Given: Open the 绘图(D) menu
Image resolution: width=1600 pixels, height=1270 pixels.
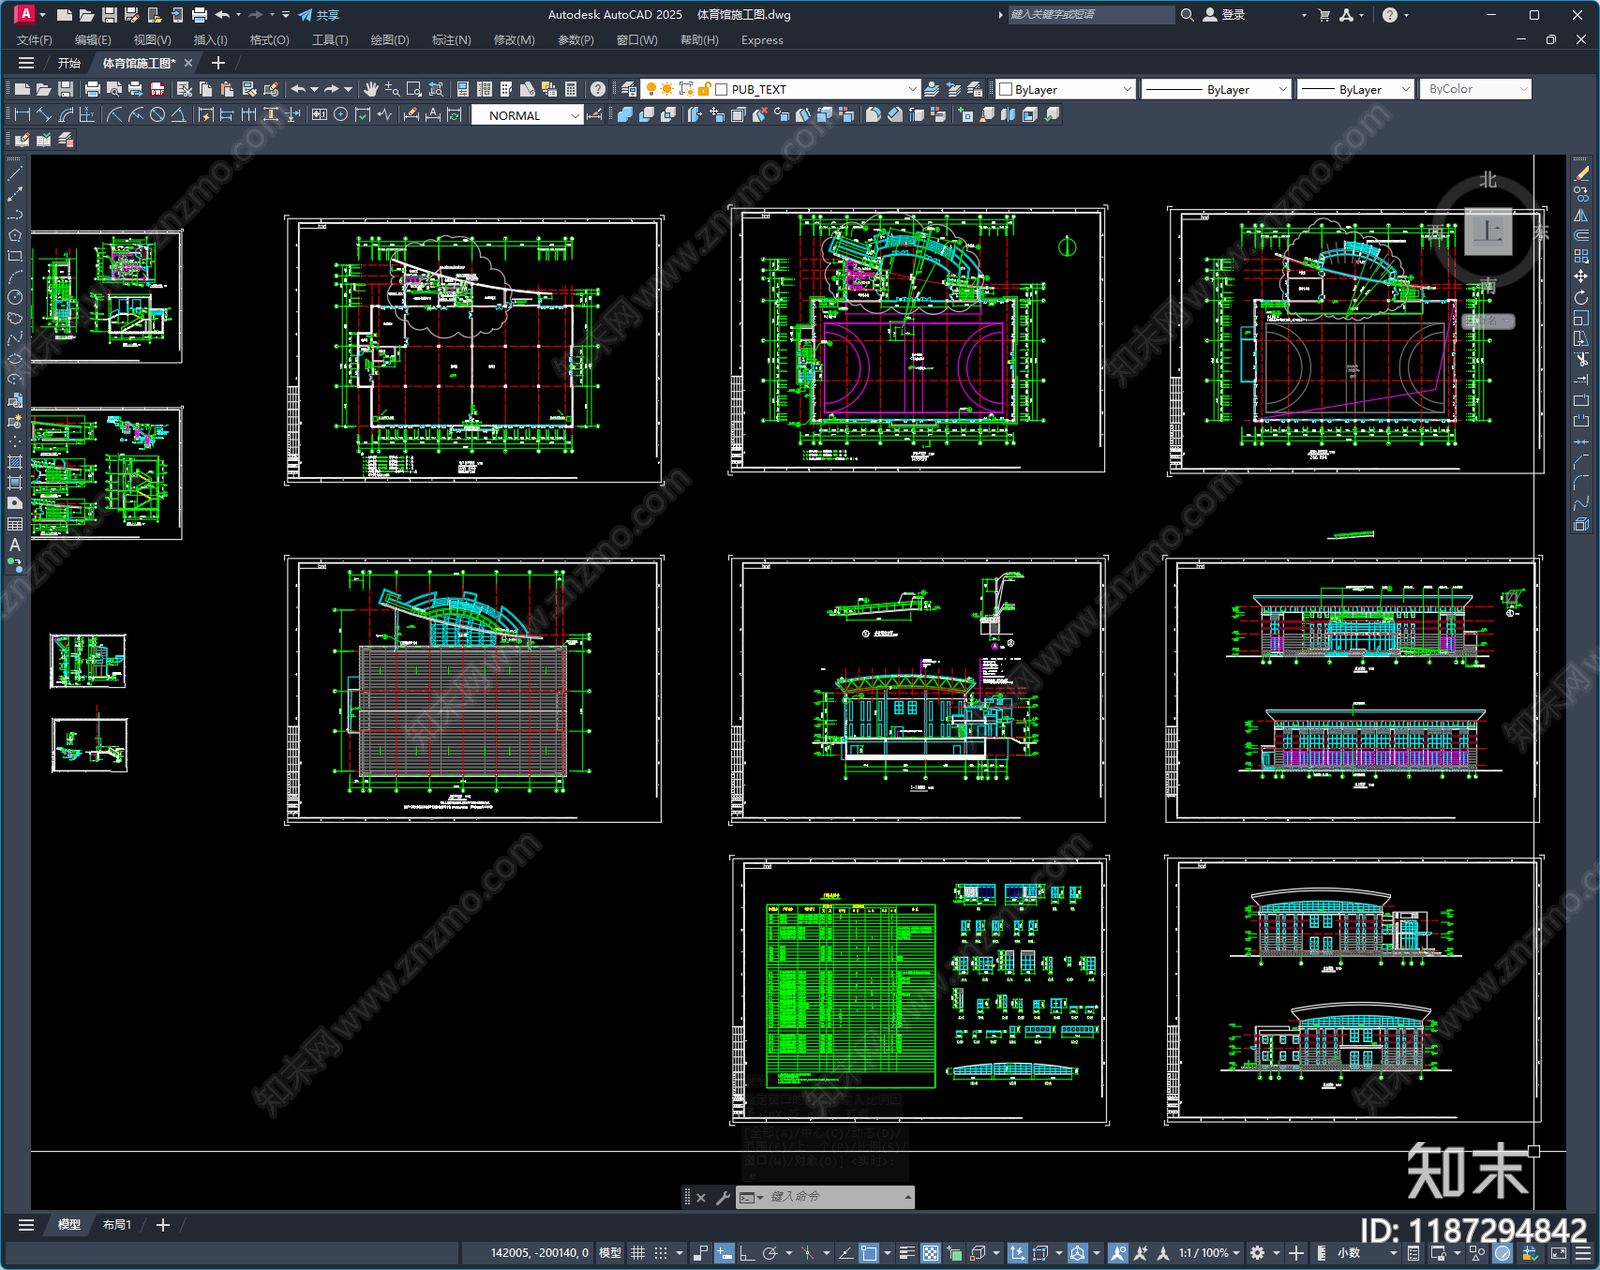Looking at the screenshot, I should [x=390, y=40].
